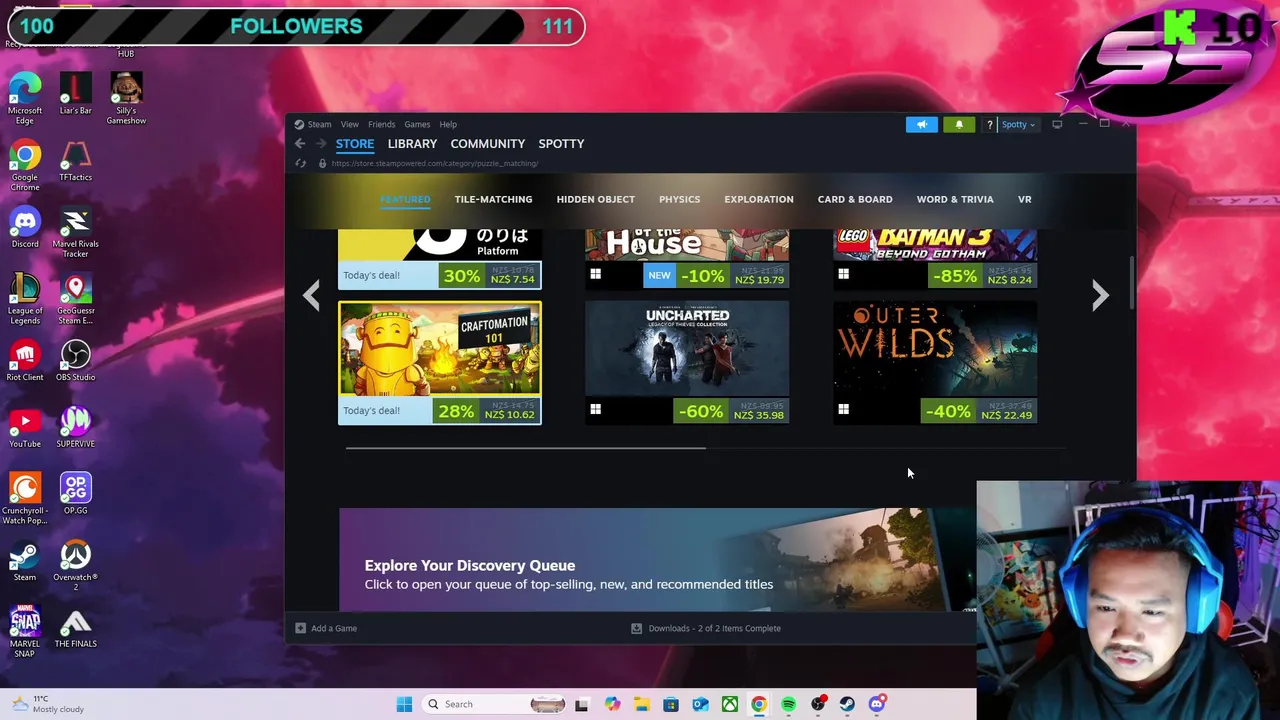The image size is (1280, 720).
Task: Show next carousel page with right arrow
Action: pyautogui.click(x=1100, y=295)
